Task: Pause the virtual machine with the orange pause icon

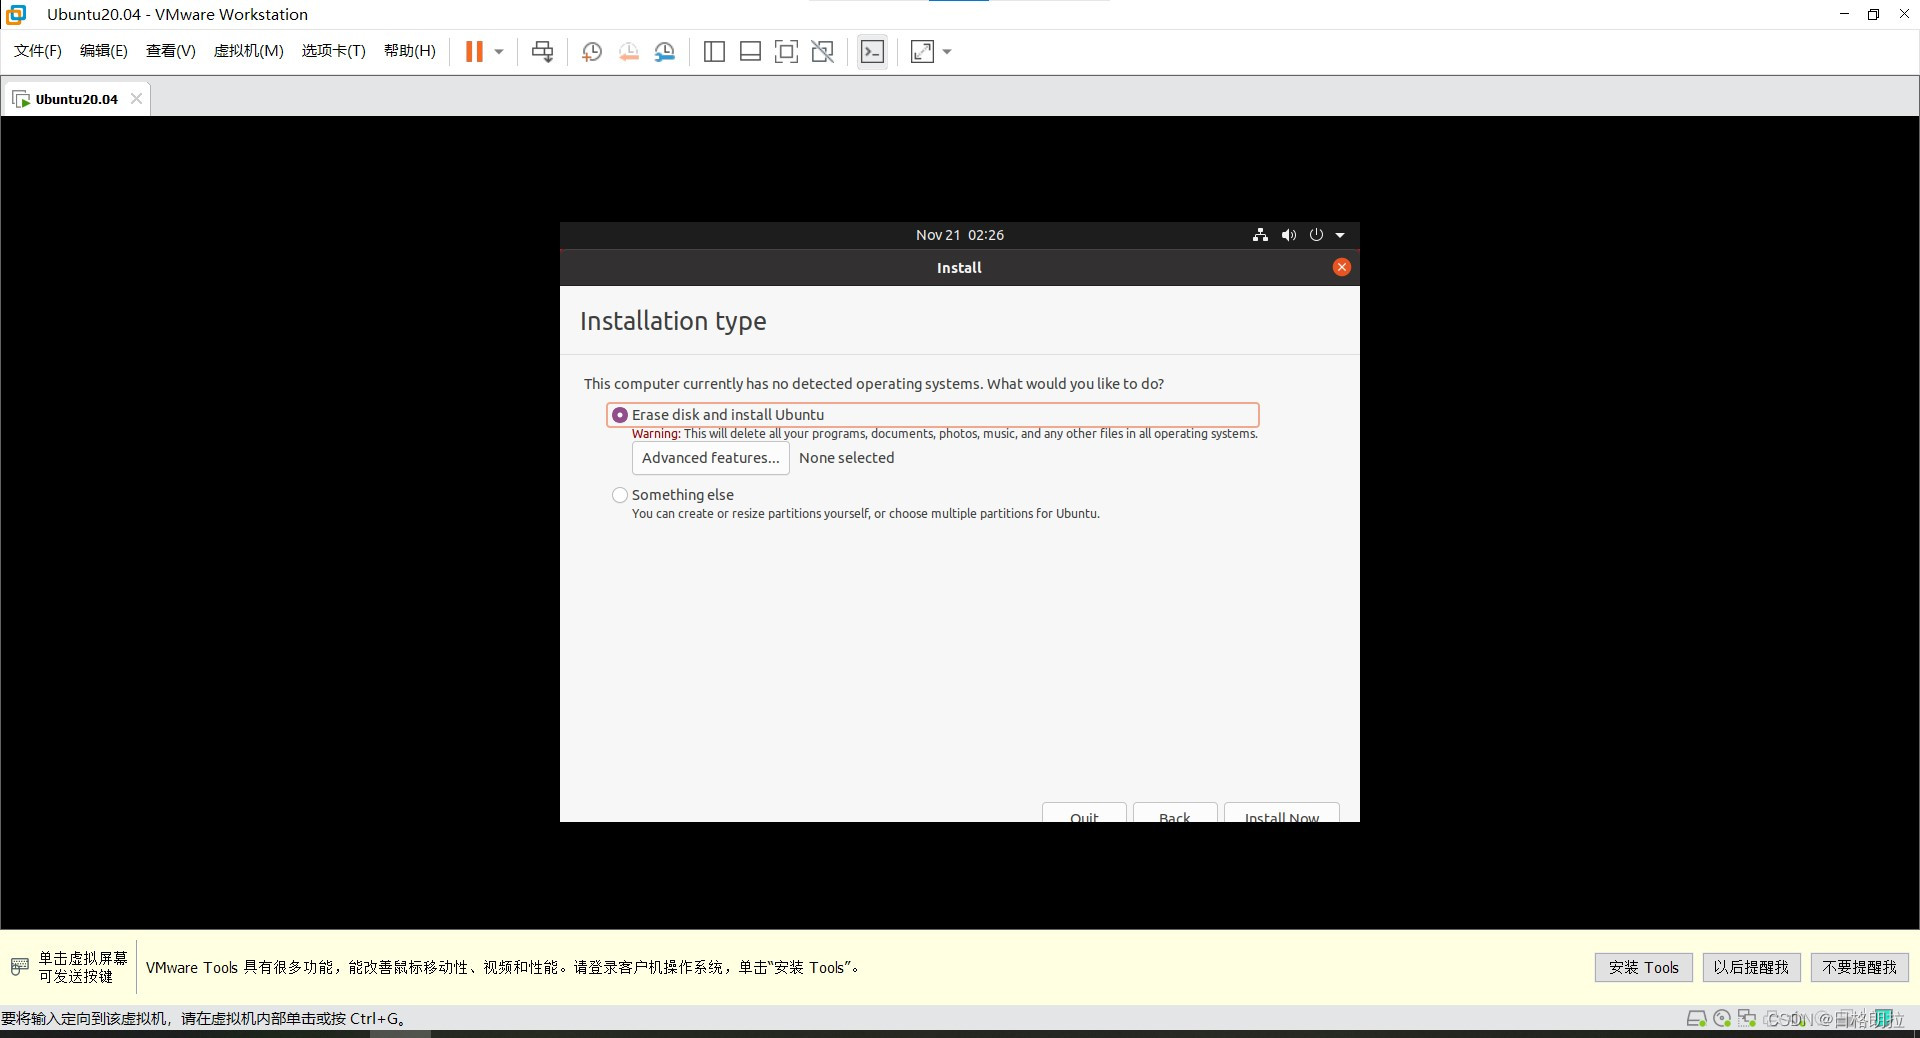Action: tap(474, 52)
